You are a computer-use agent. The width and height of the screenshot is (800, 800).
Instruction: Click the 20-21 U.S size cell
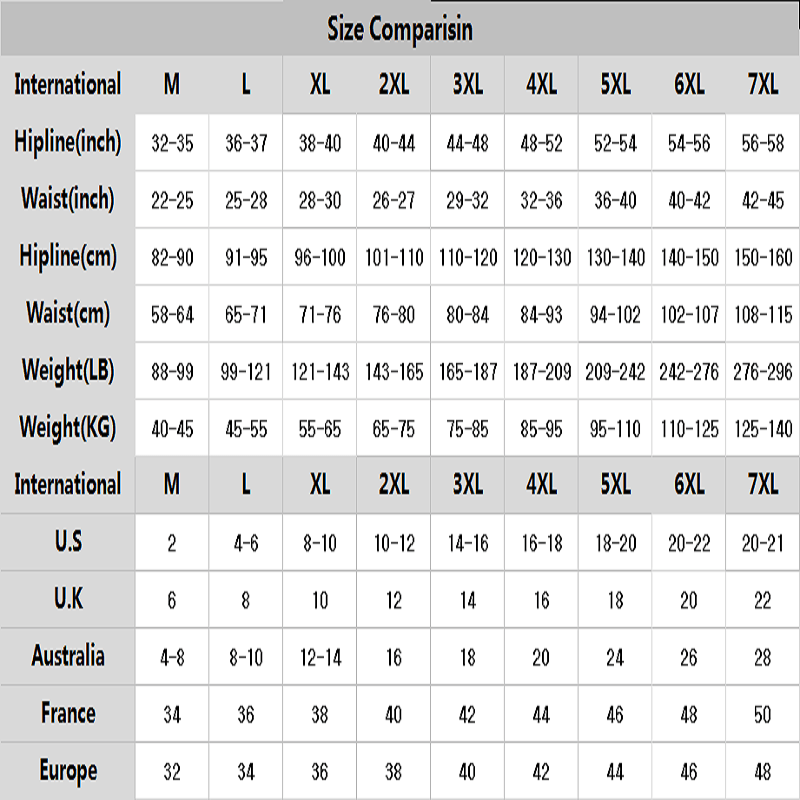point(763,543)
